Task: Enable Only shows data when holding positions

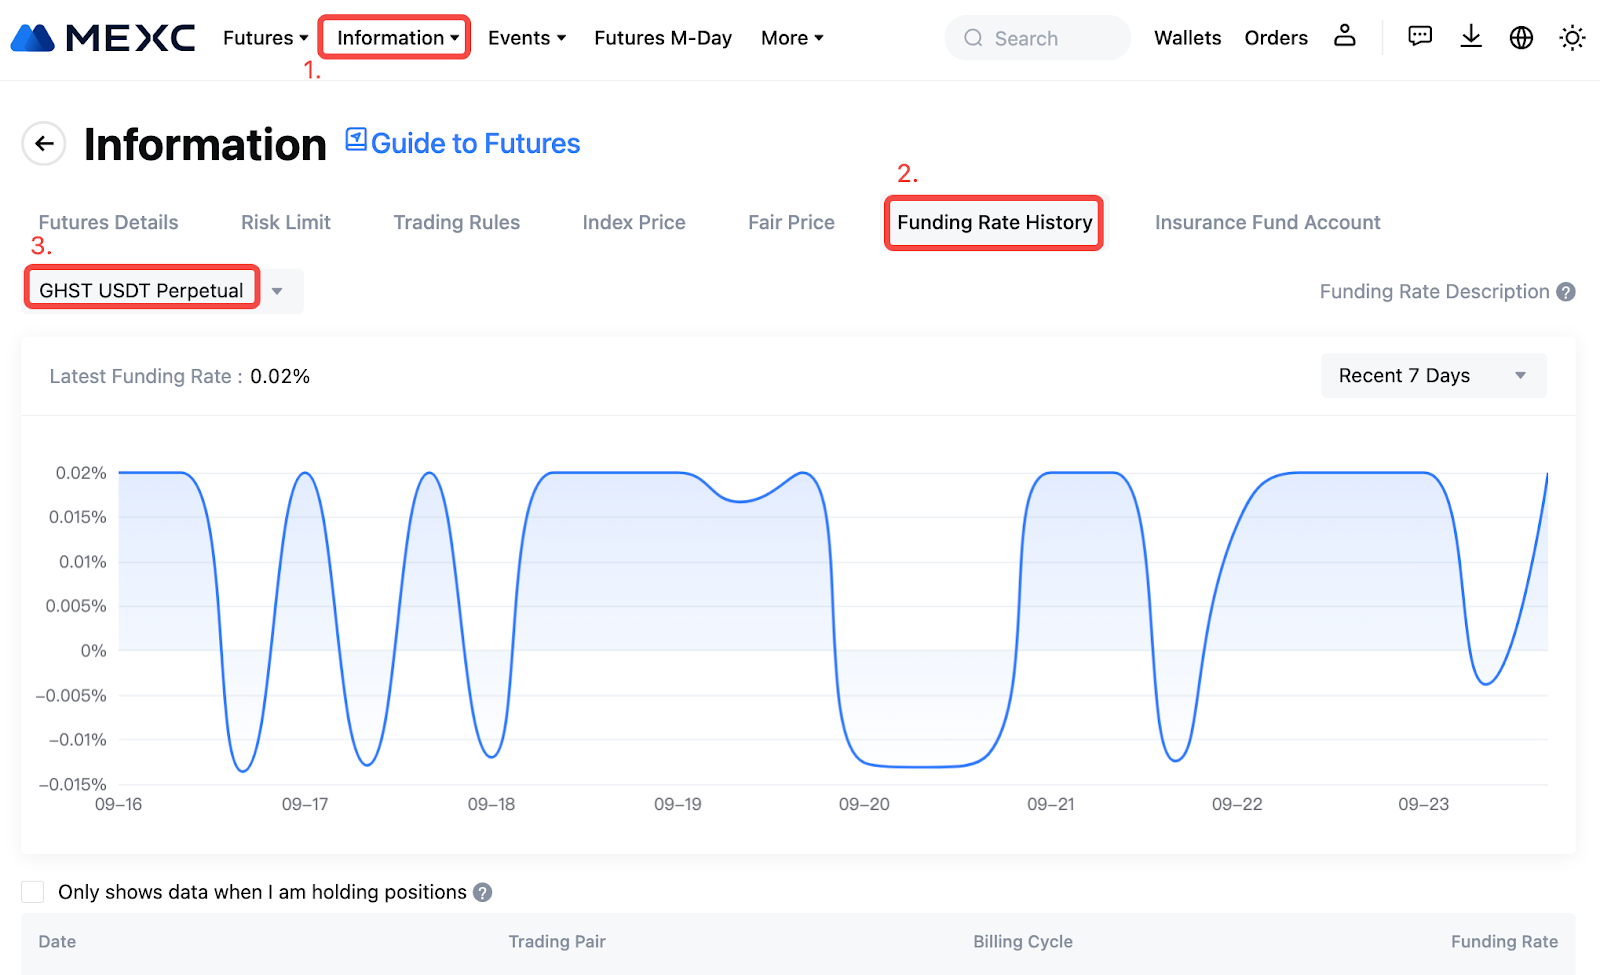Action: (33, 892)
